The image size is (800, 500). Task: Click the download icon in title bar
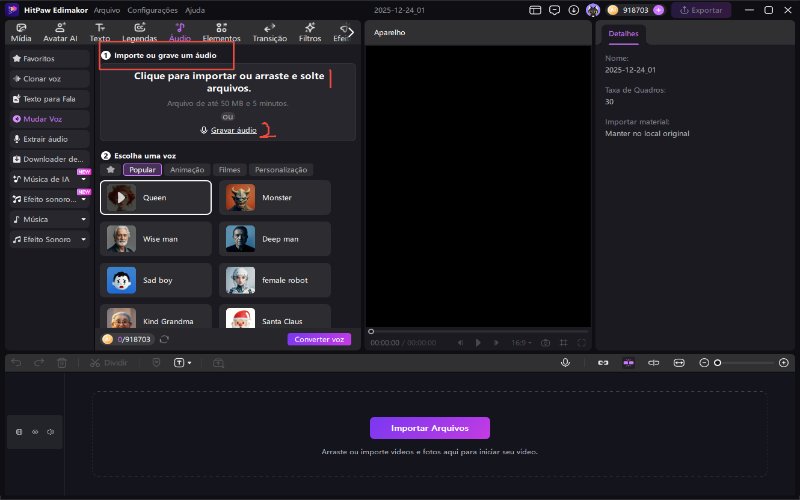click(x=573, y=10)
